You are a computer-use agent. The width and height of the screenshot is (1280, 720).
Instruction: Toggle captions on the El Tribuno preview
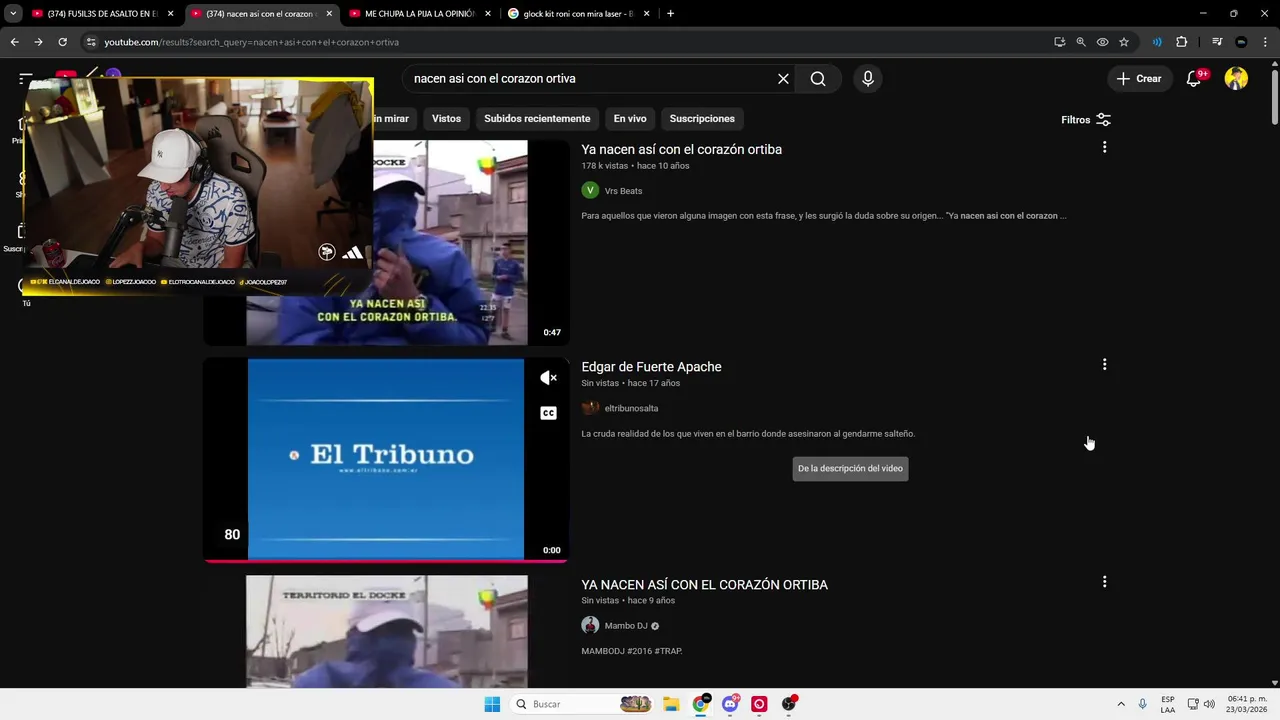coord(548,413)
